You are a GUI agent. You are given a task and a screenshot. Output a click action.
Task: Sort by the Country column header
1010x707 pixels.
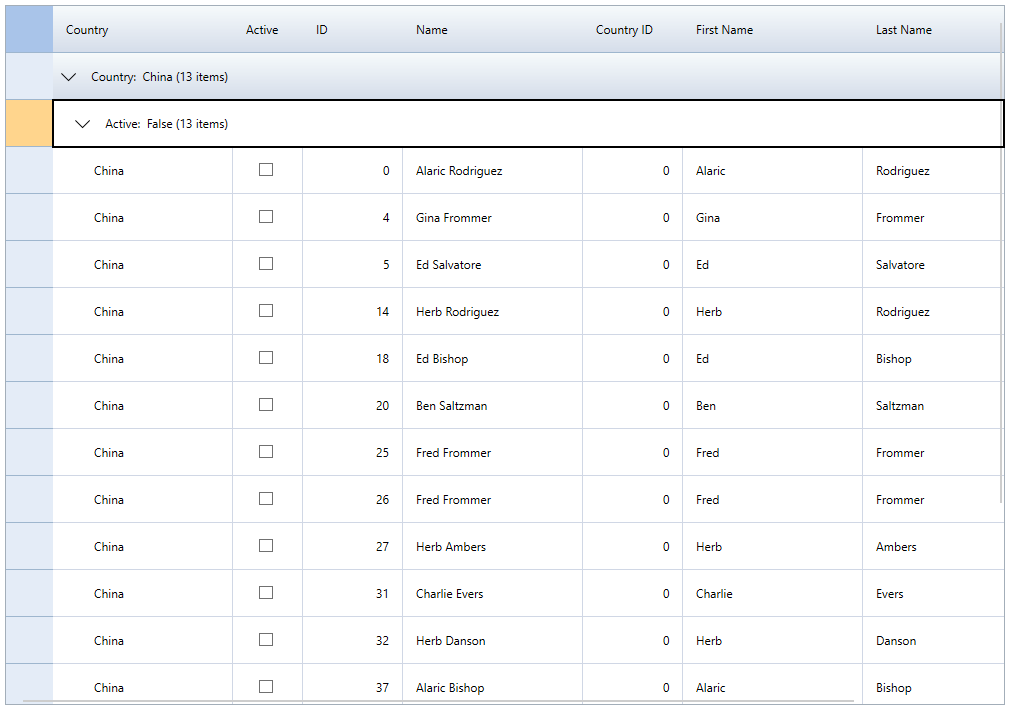[87, 30]
